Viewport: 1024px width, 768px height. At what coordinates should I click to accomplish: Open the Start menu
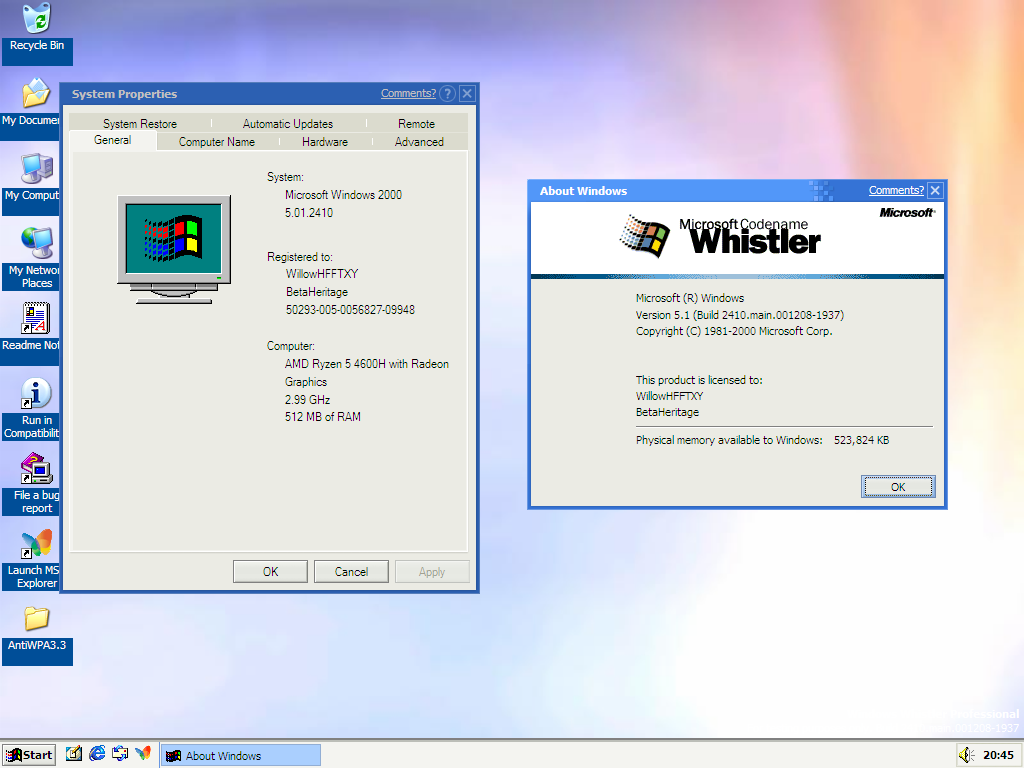pos(29,755)
